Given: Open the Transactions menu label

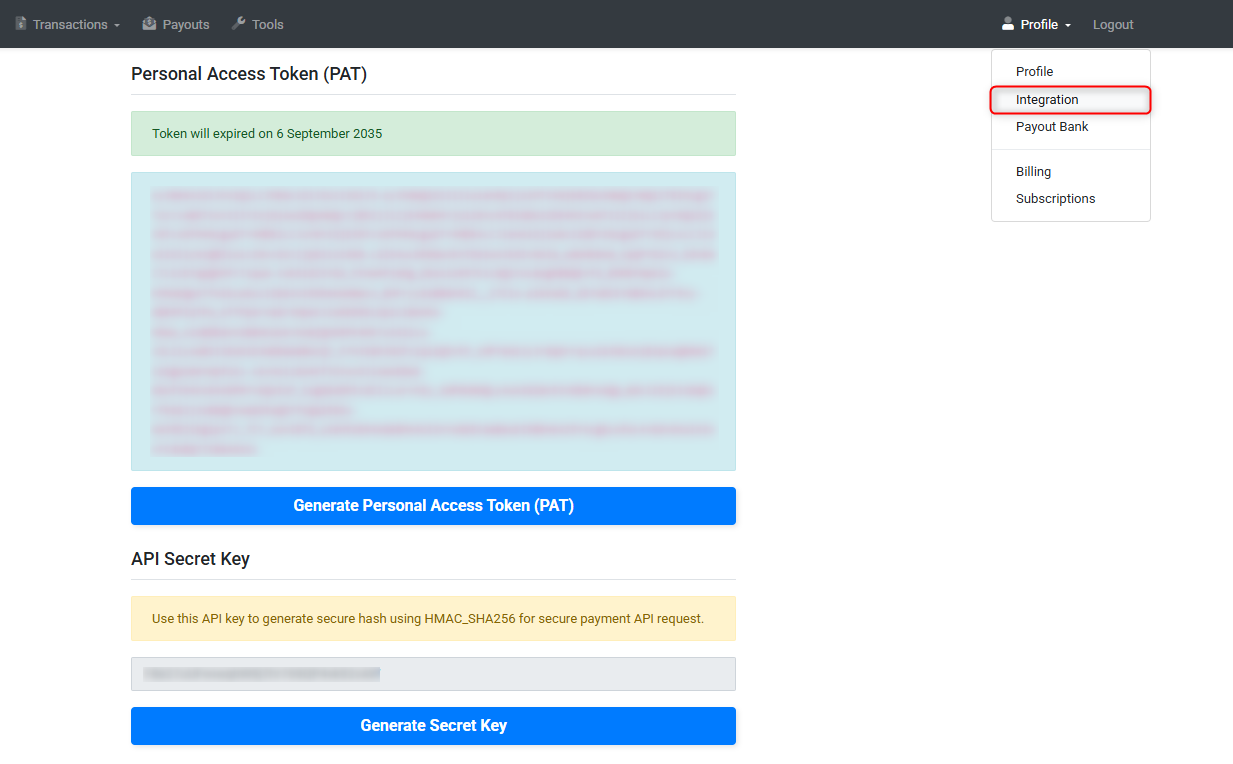Looking at the screenshot, I should click(70, 24).
